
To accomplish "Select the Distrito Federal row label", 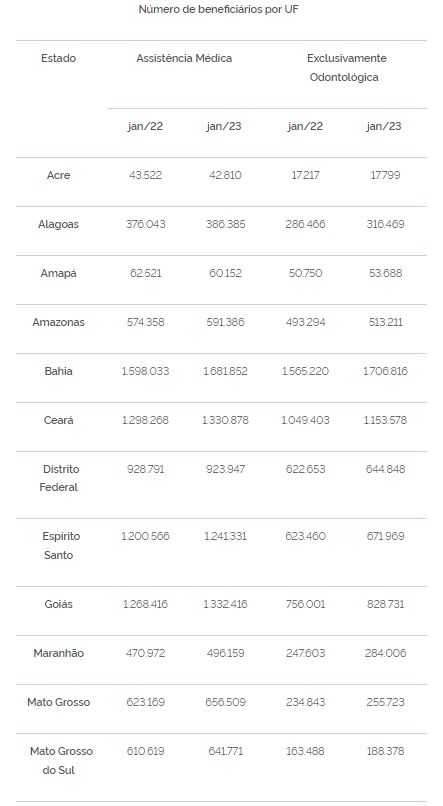I will [60, 478].
